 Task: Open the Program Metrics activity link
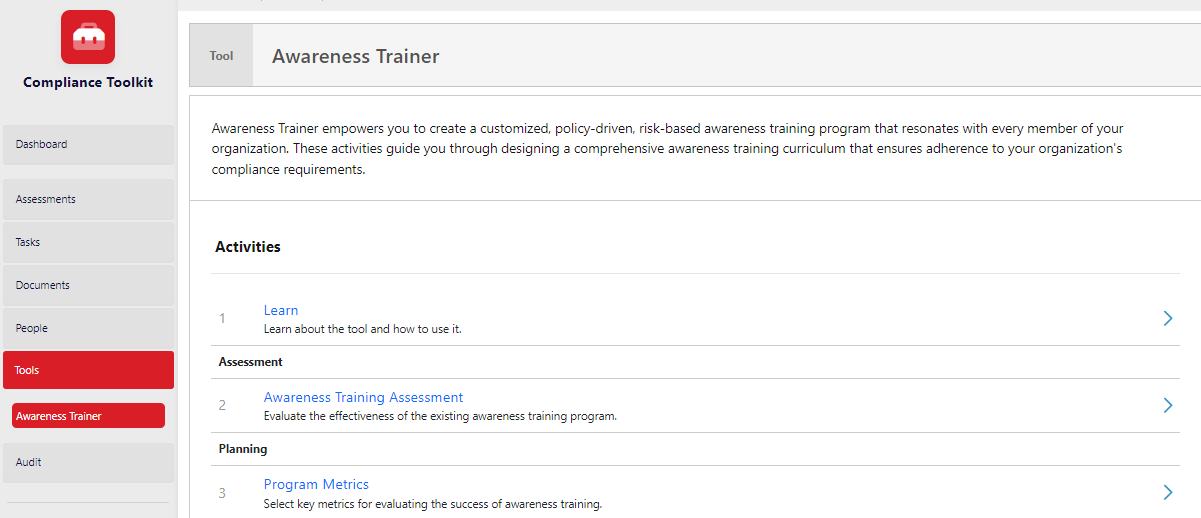tap(316, 484)
